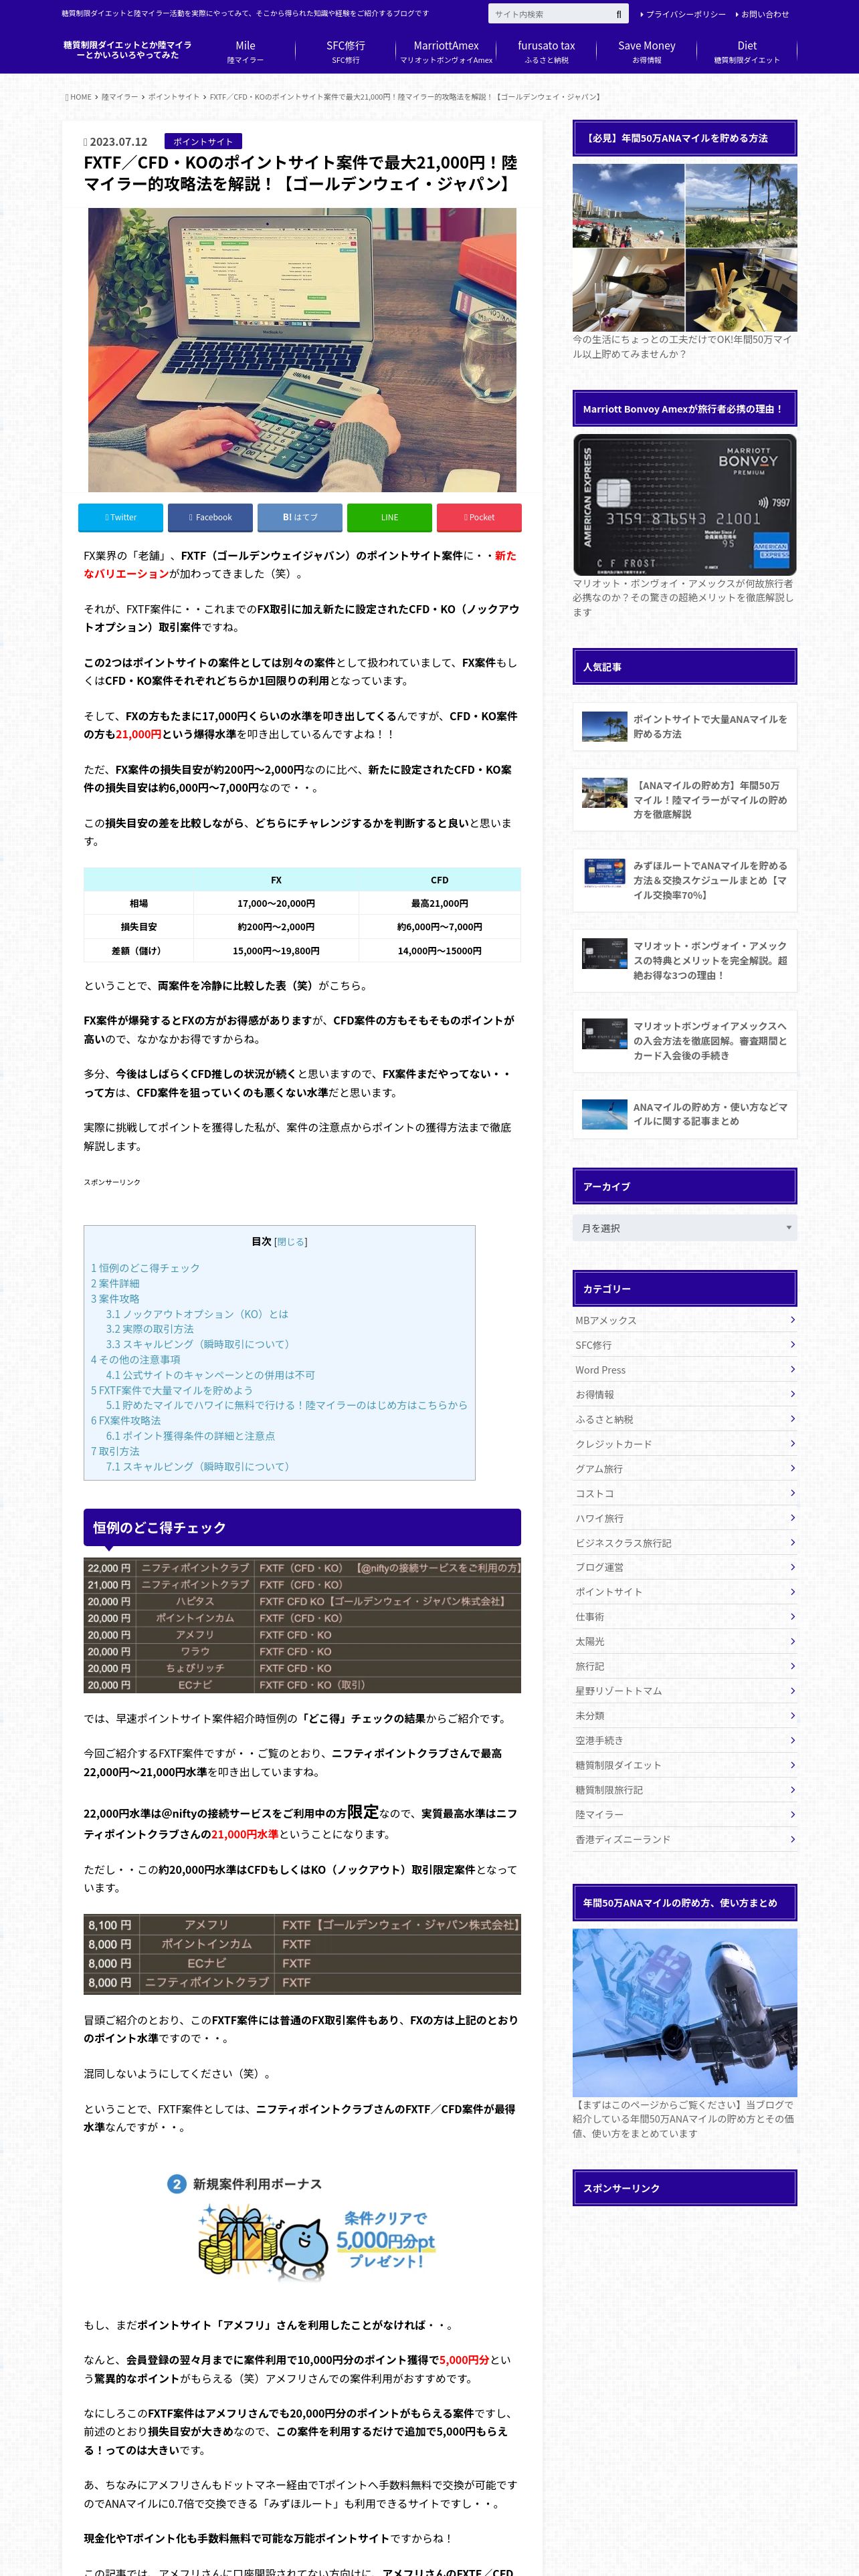This screenshot has height=2576, width=859.
Task: Open 陸マイラー in the breadcrumb
Action: [x=119, y=97]
